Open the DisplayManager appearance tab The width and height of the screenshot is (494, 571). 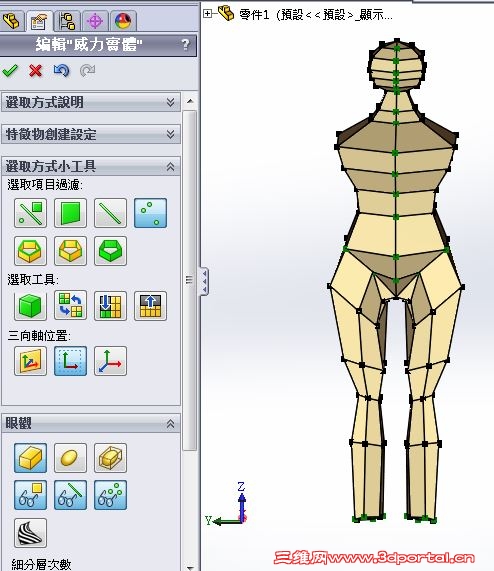point(123,21)
